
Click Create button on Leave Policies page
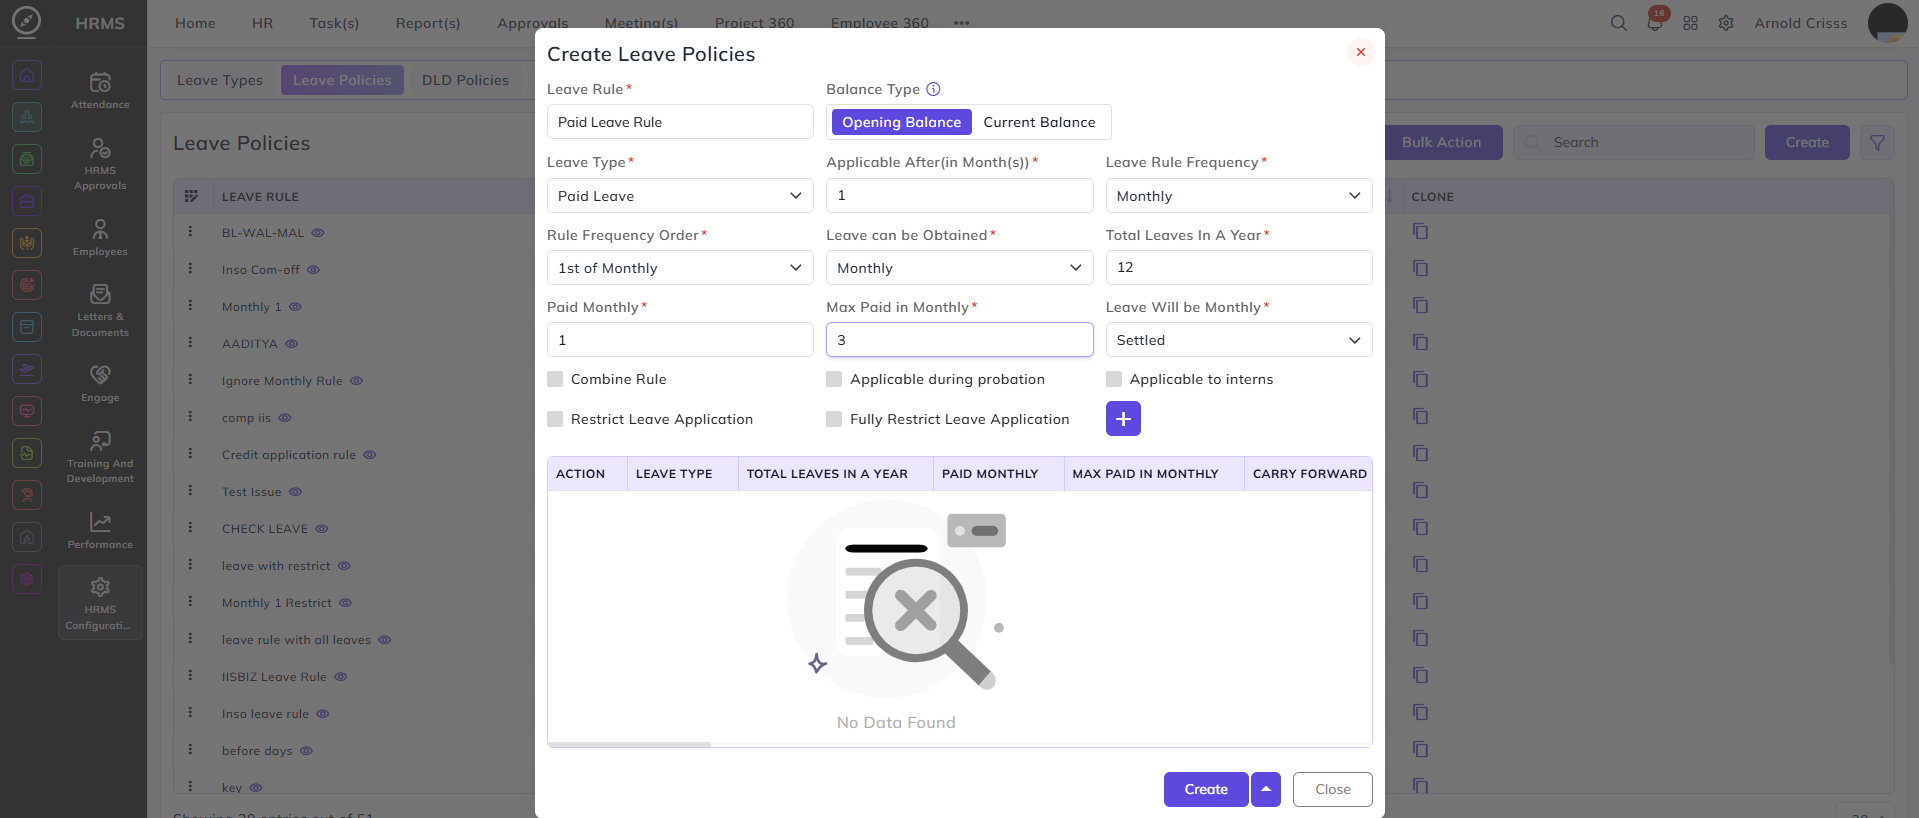[1807, 142]
